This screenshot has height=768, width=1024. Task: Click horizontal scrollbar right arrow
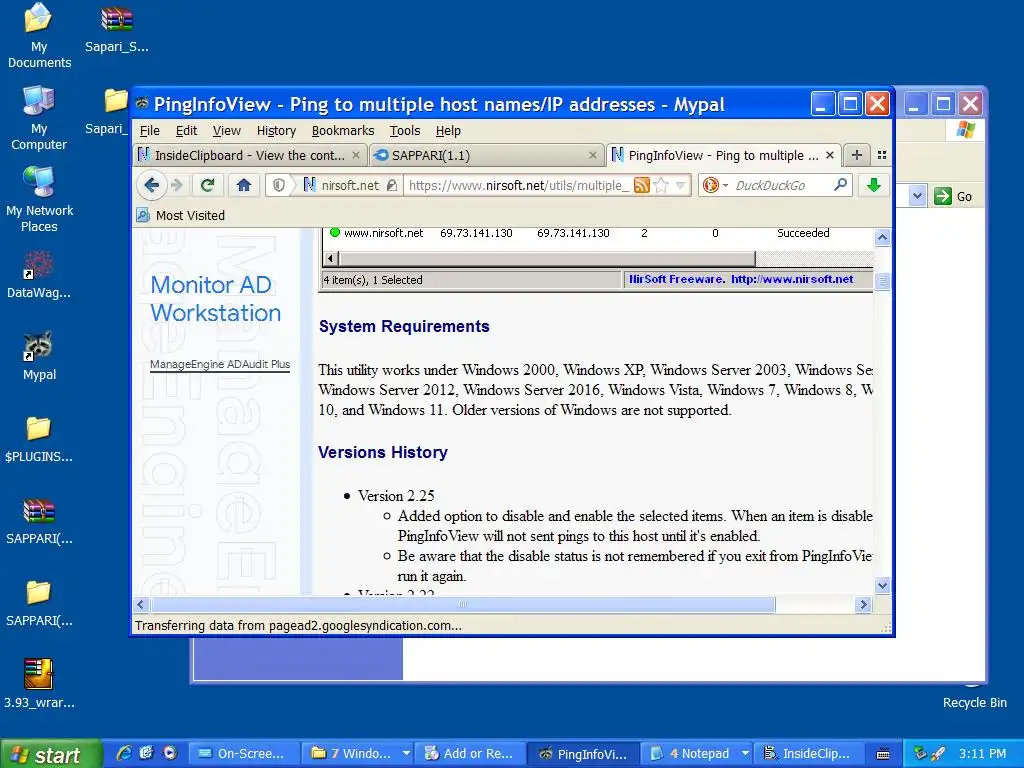tap(863, 605)
